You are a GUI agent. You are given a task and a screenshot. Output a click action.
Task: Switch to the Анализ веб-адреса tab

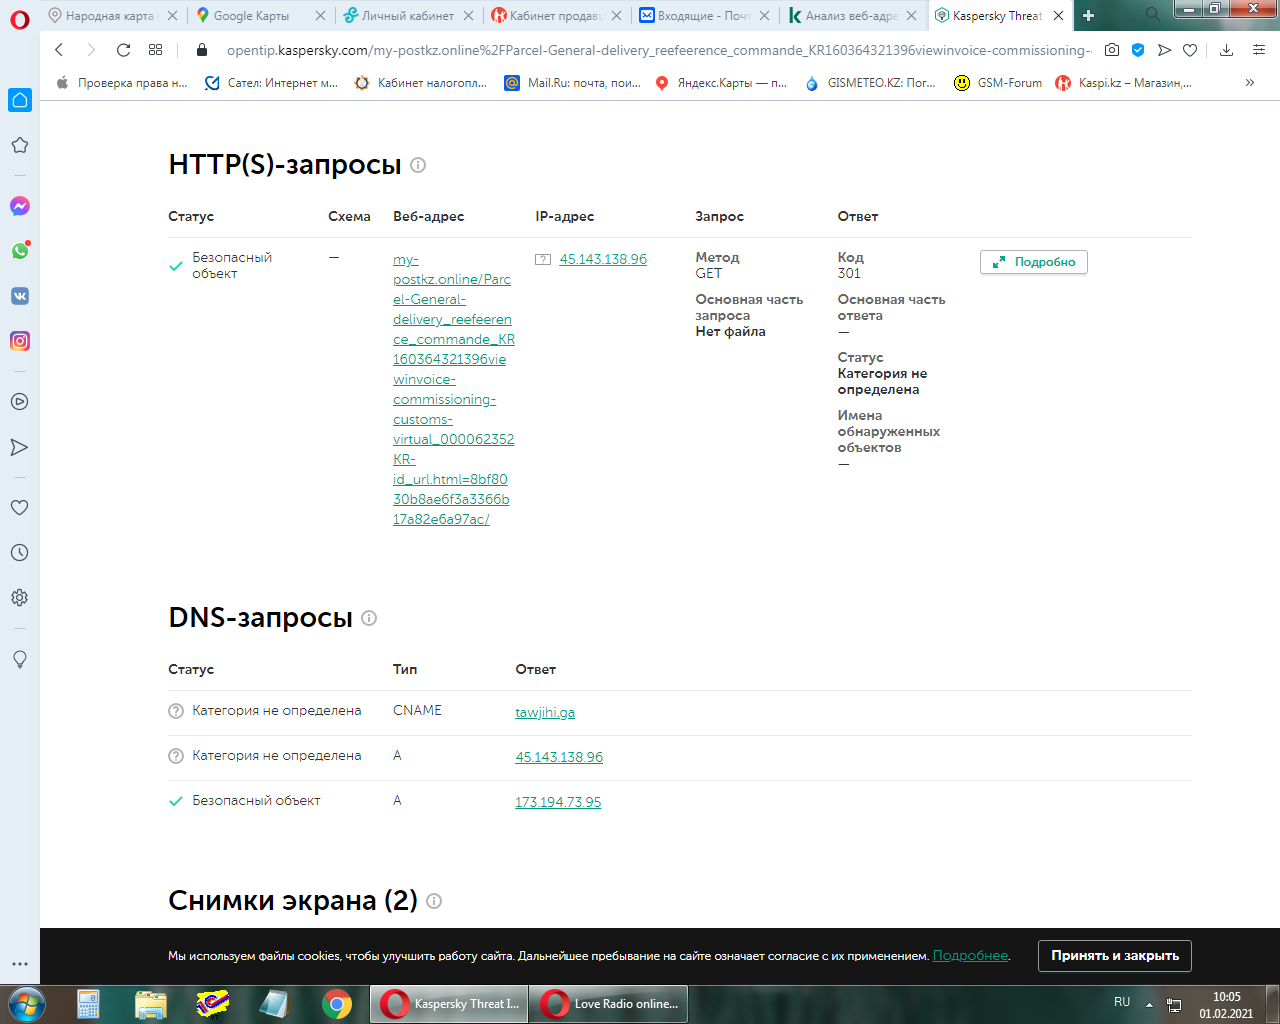tap(851, 16)
